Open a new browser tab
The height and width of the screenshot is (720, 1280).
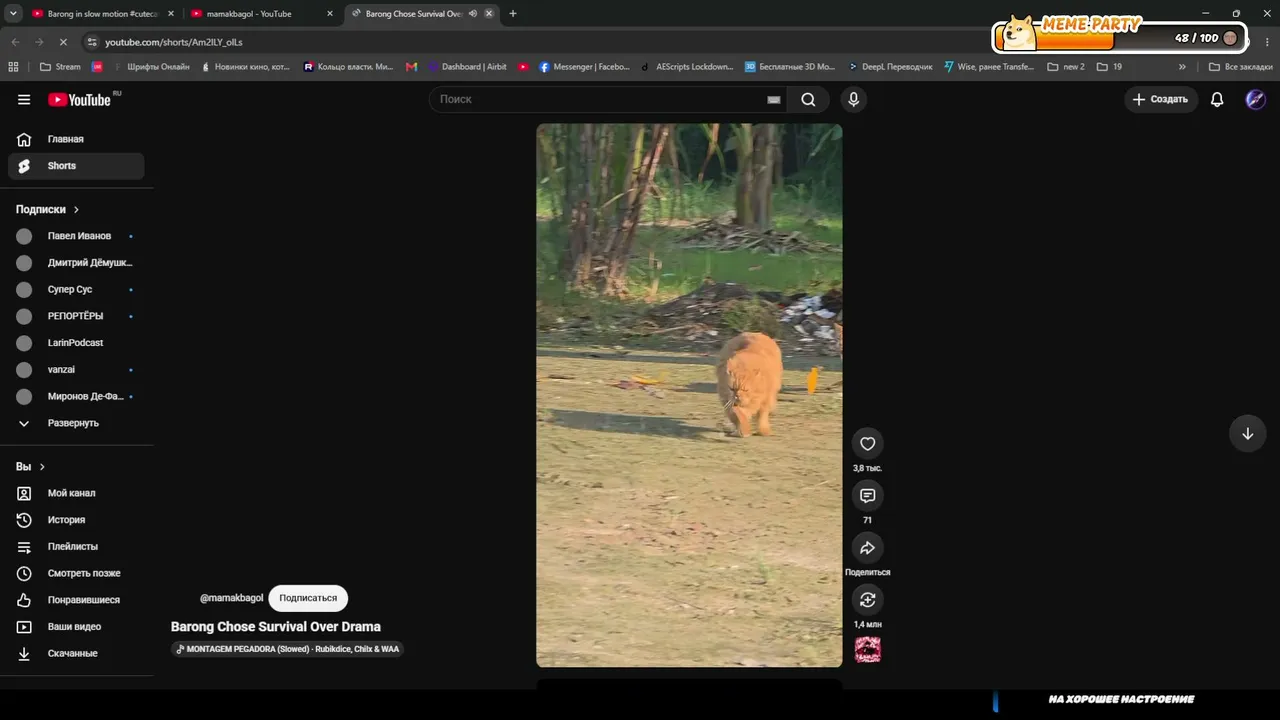coord(513,14)
